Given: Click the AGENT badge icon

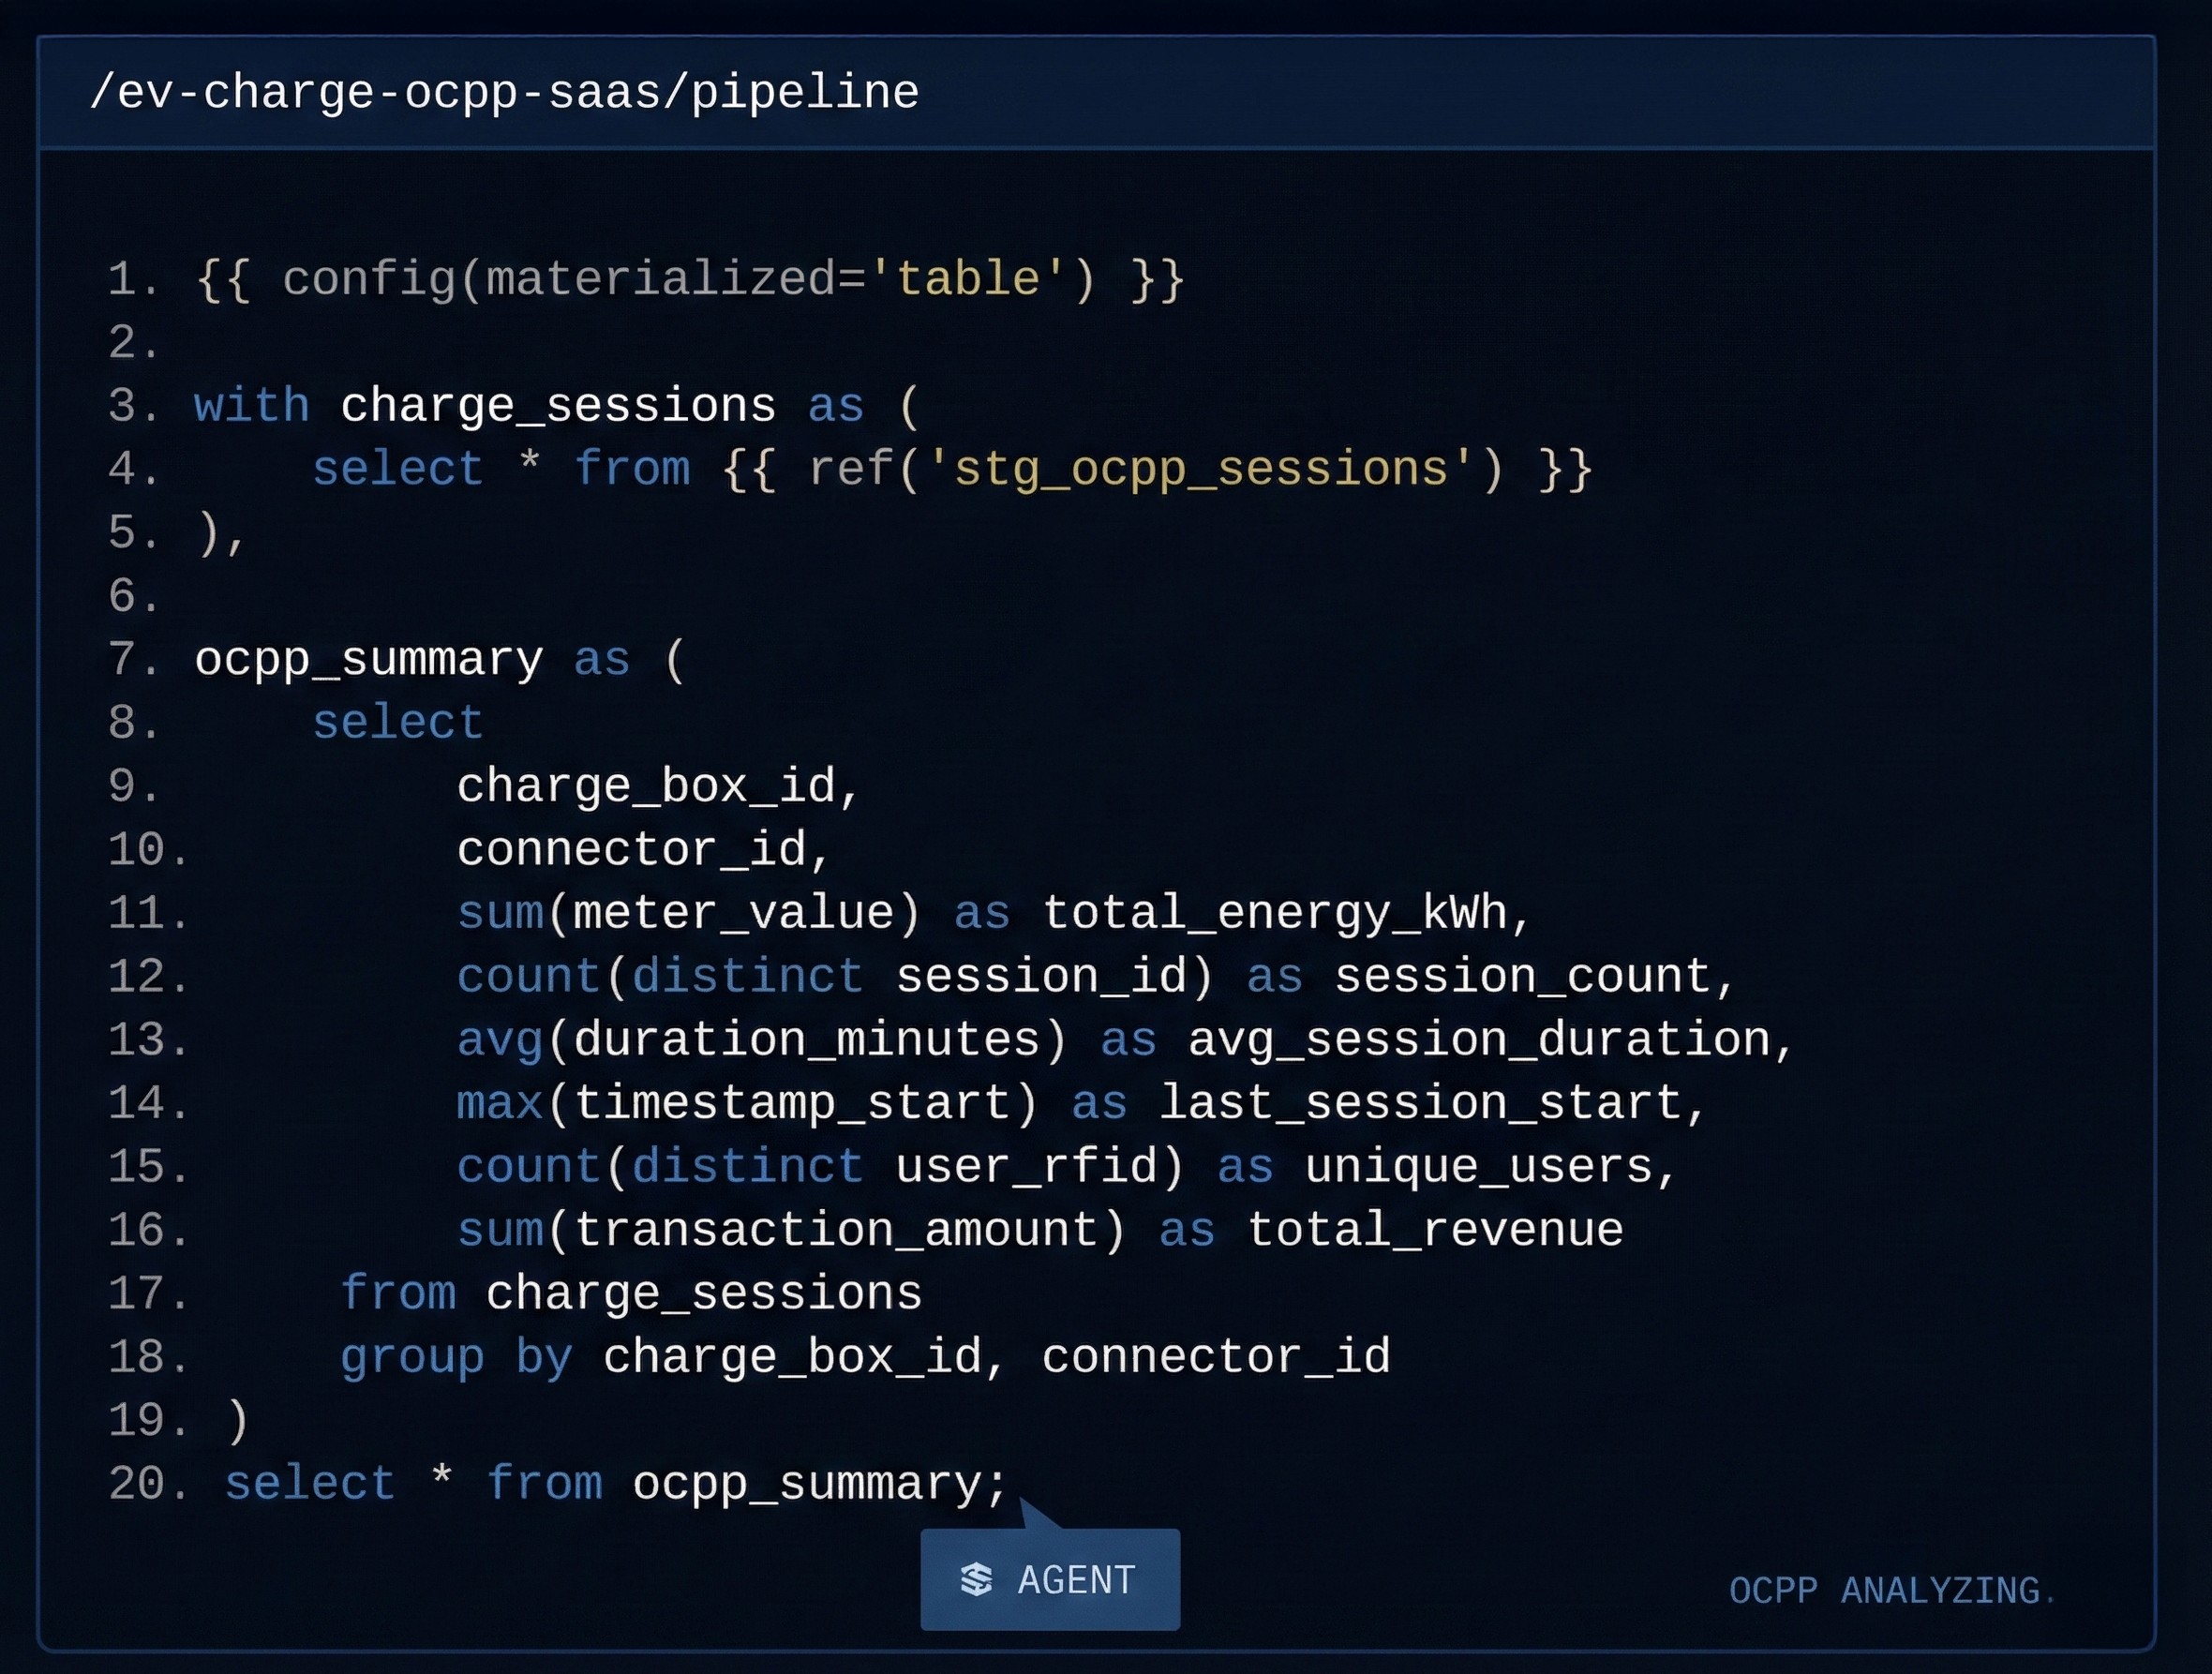Looking at the screenshot, I should 976,1580.
